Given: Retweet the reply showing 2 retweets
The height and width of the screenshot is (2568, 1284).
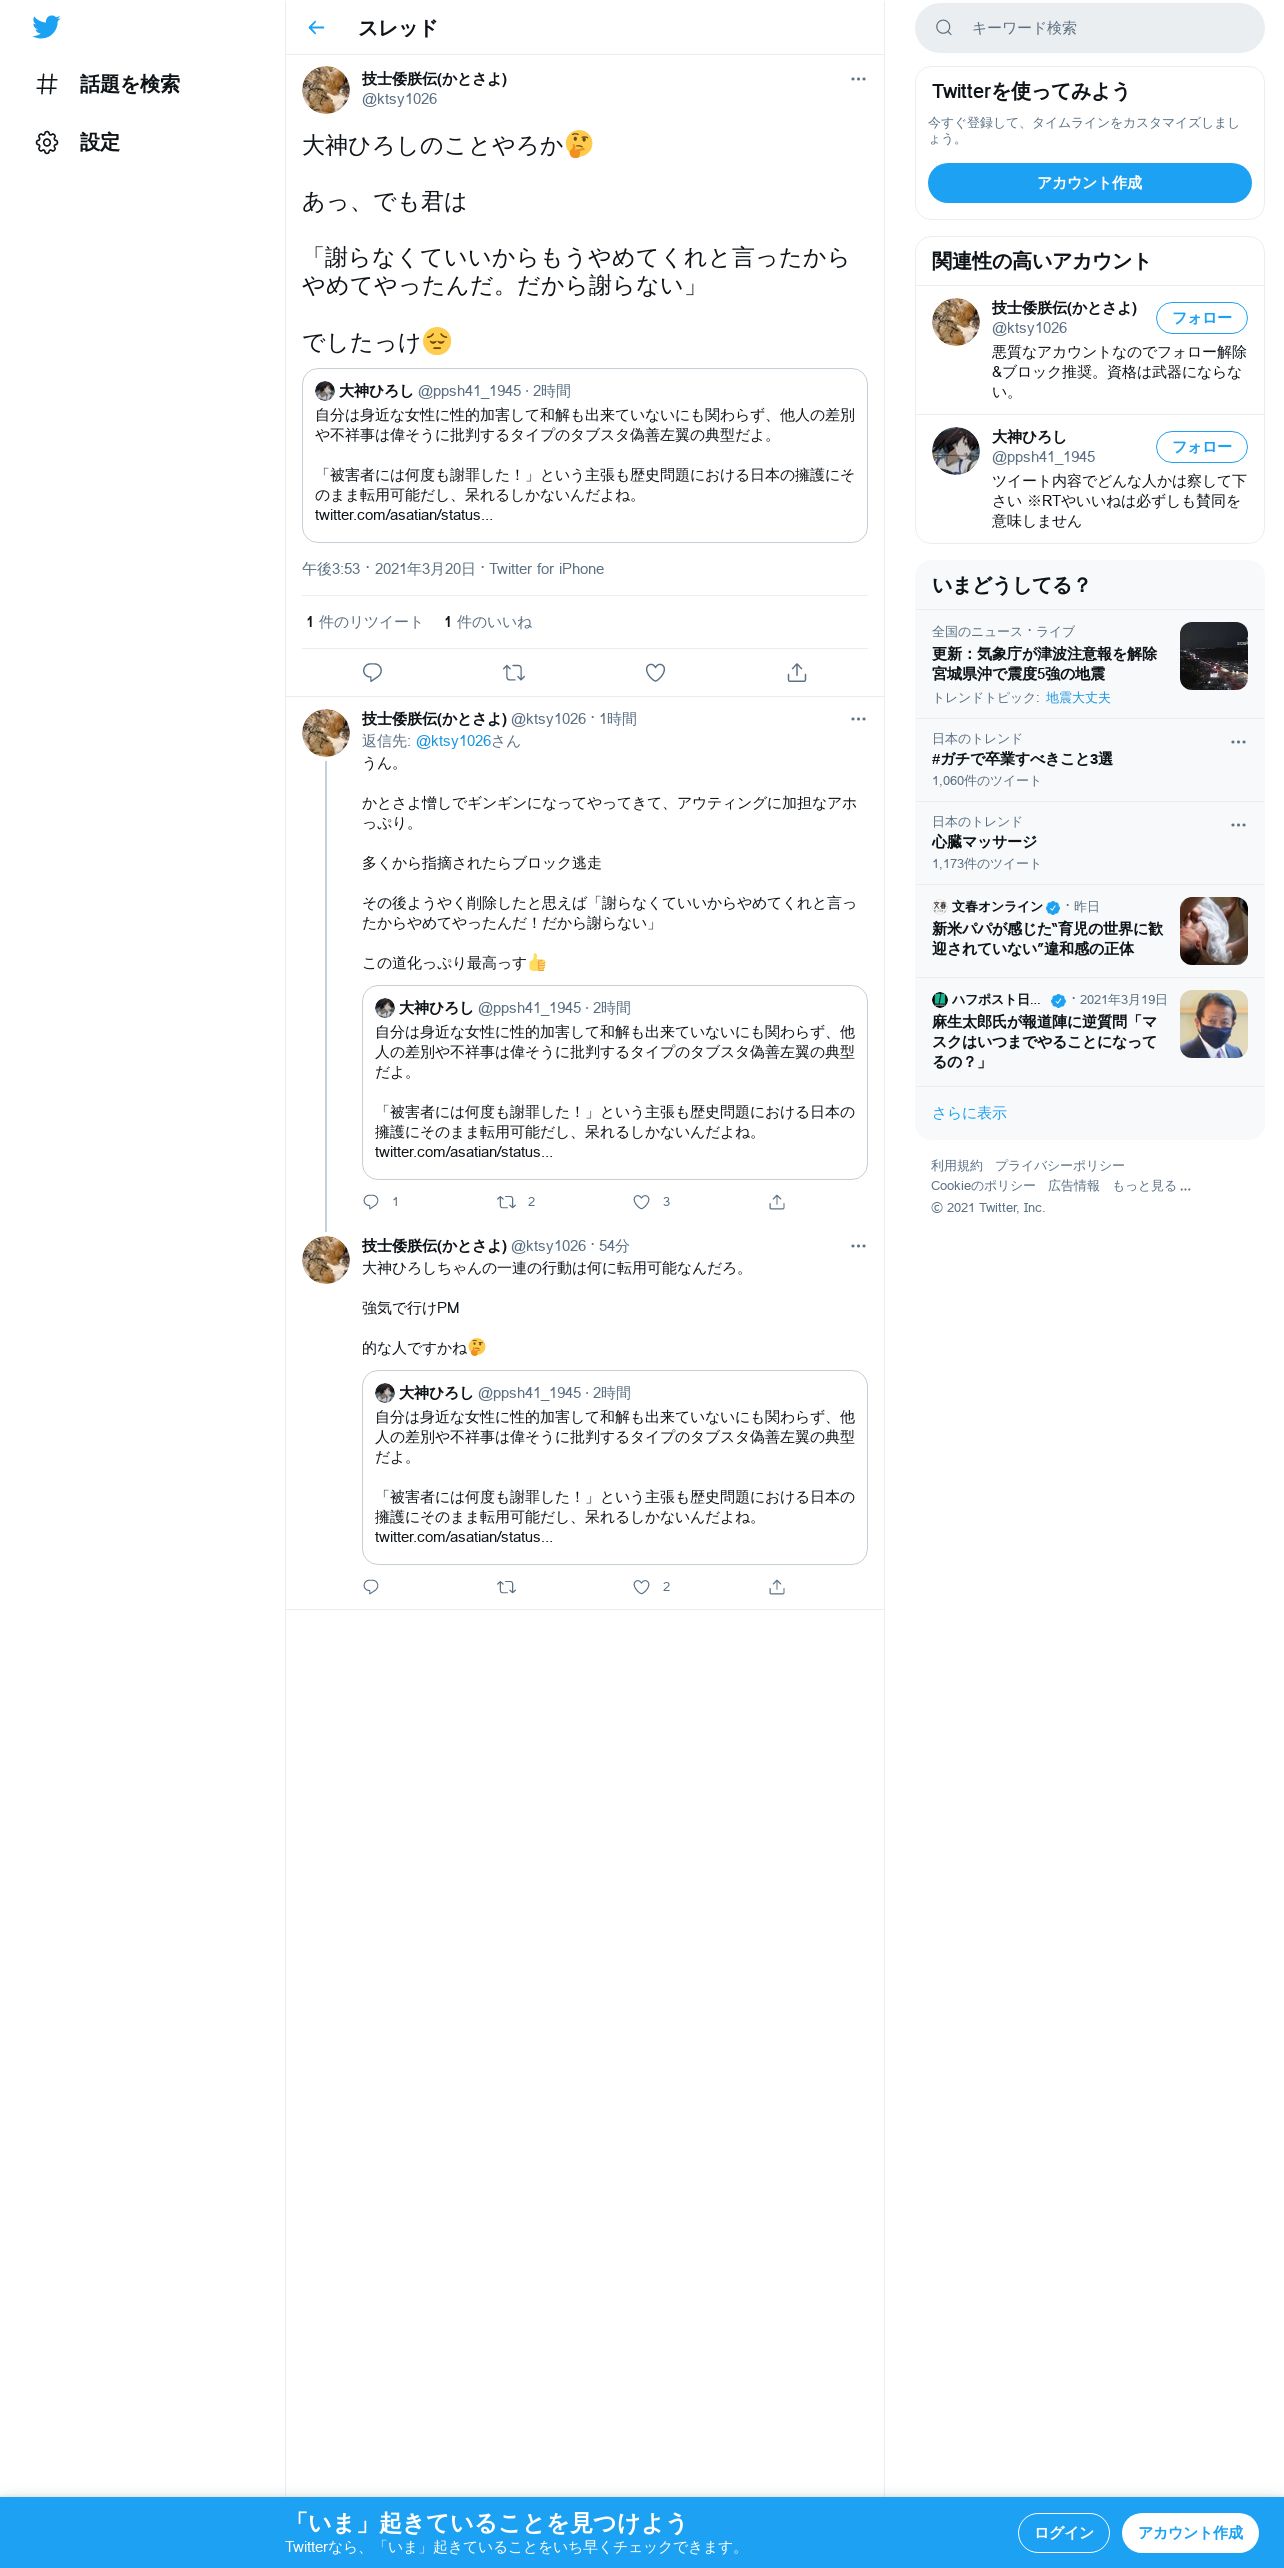Looking at the screenshot, I should click(x=507, y=1202).
